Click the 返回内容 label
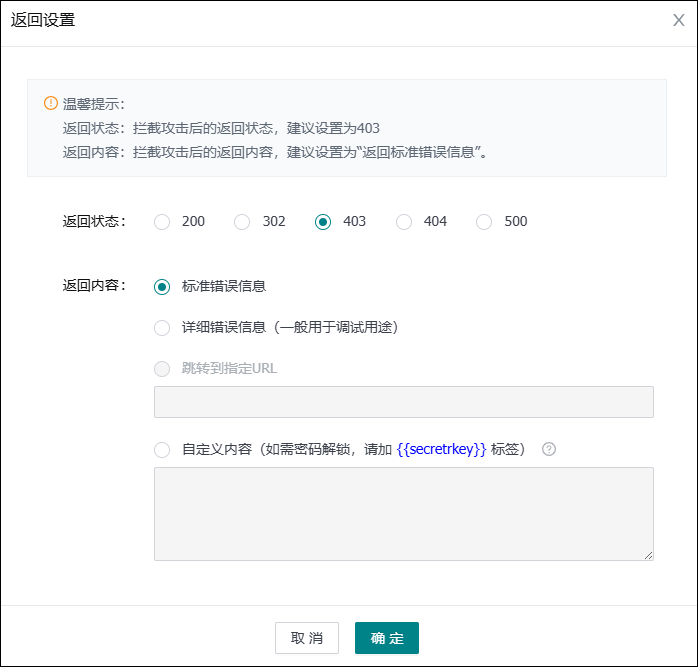 (x=94, y=285)
